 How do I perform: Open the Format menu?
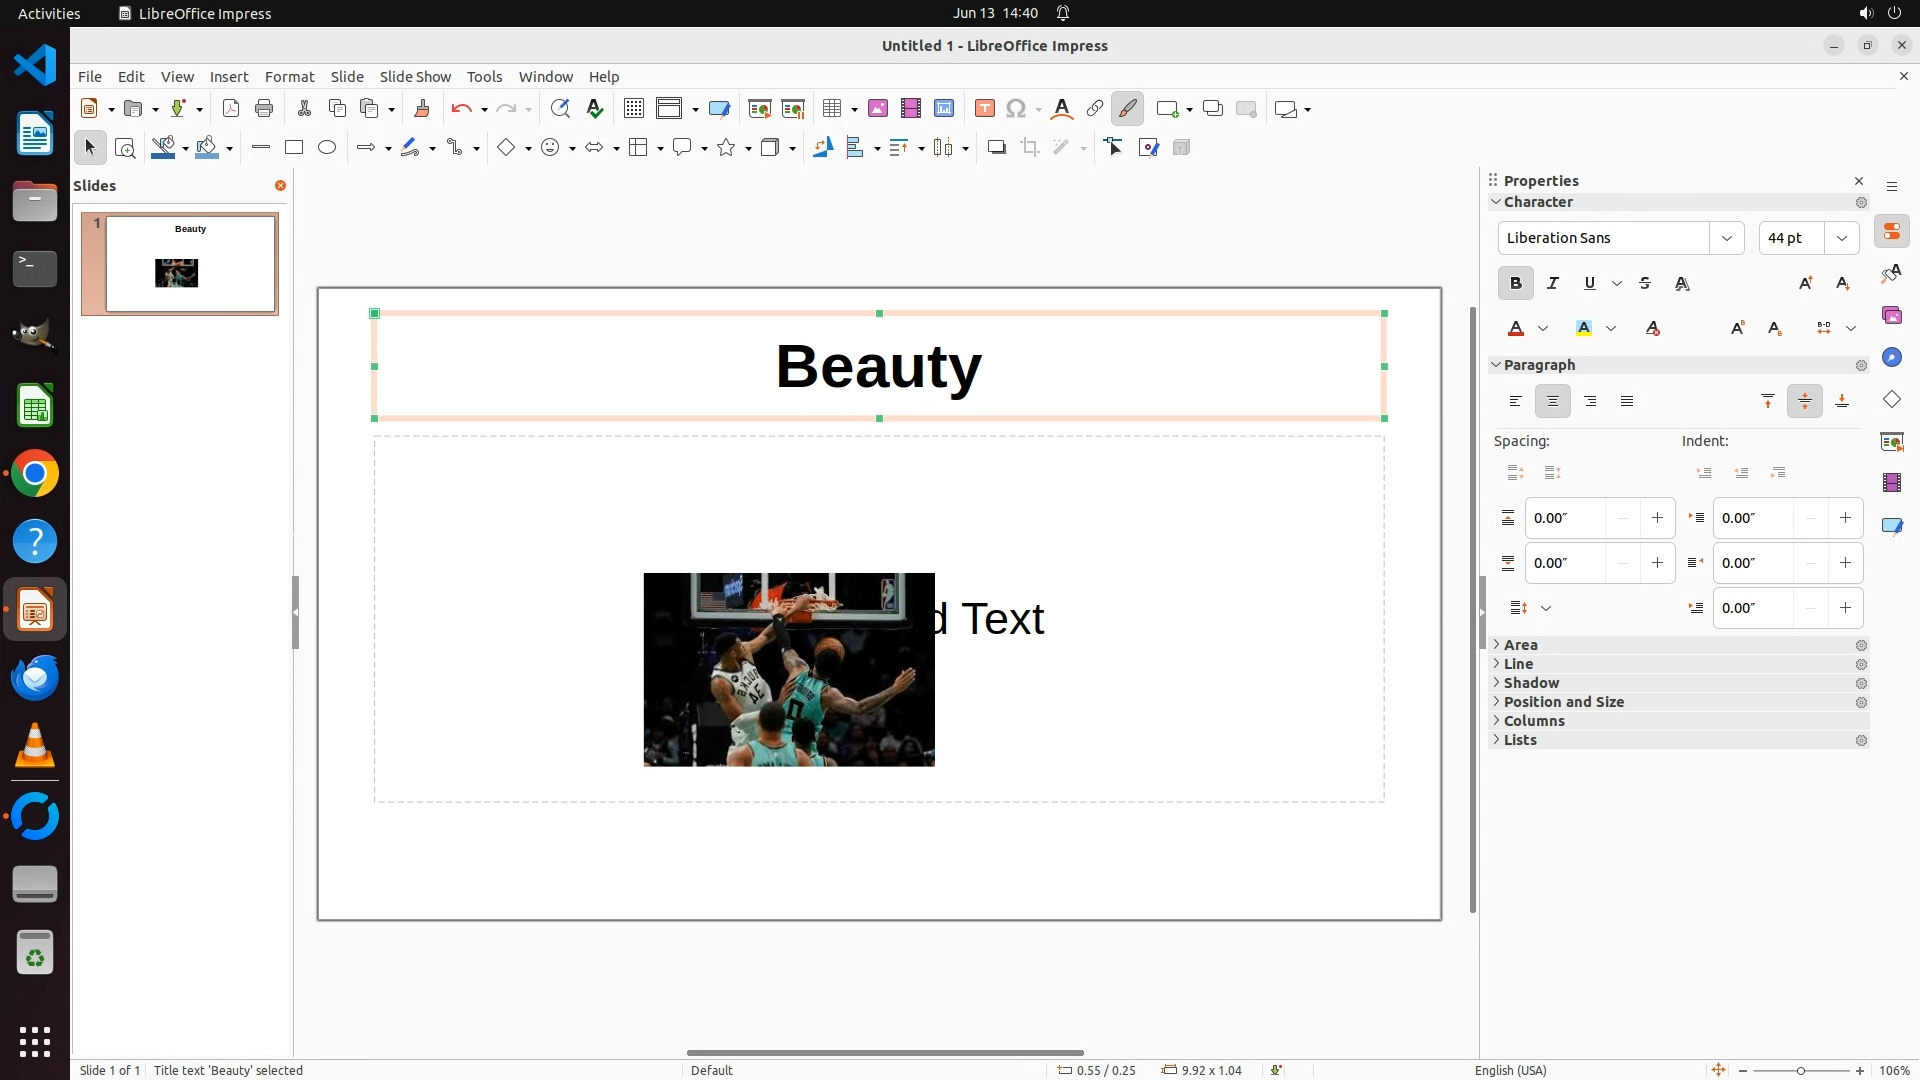coord(289,77)
